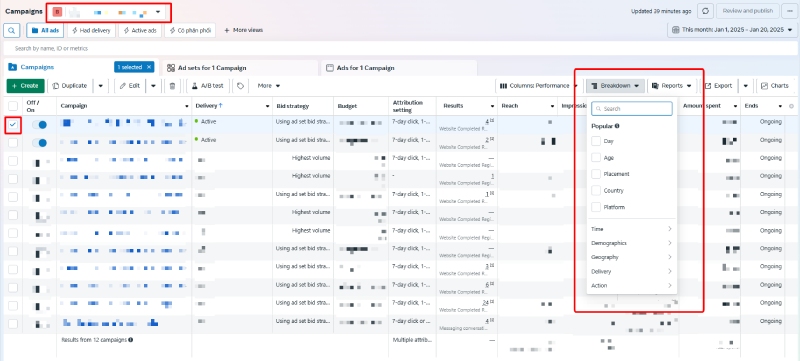Open the three-dot more options menu
The width and height of the screenshot is (800, 361).
point(790,11)
